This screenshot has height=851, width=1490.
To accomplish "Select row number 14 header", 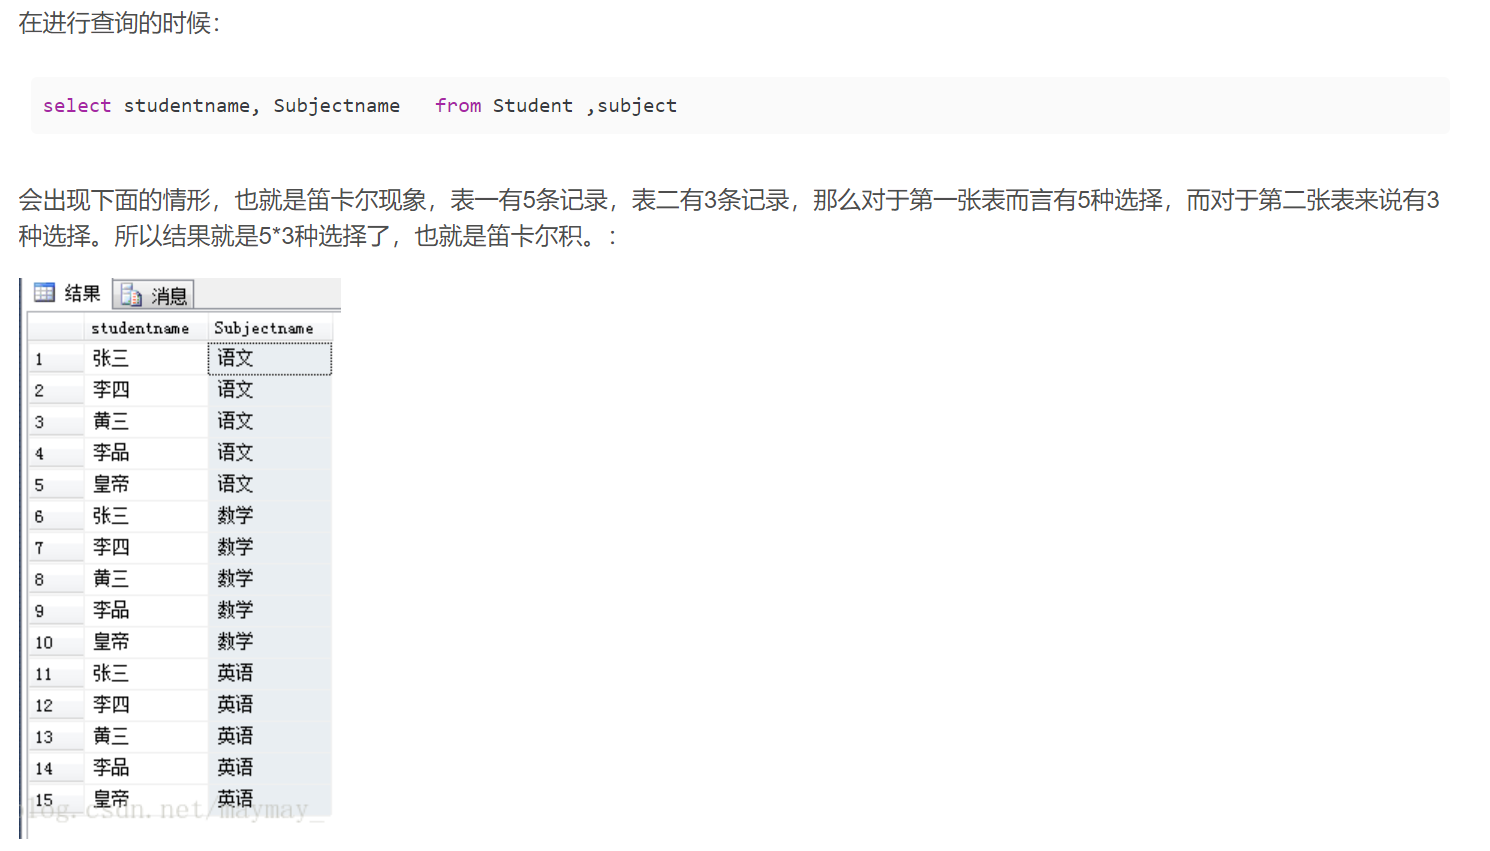I will (x=55, y=768).
